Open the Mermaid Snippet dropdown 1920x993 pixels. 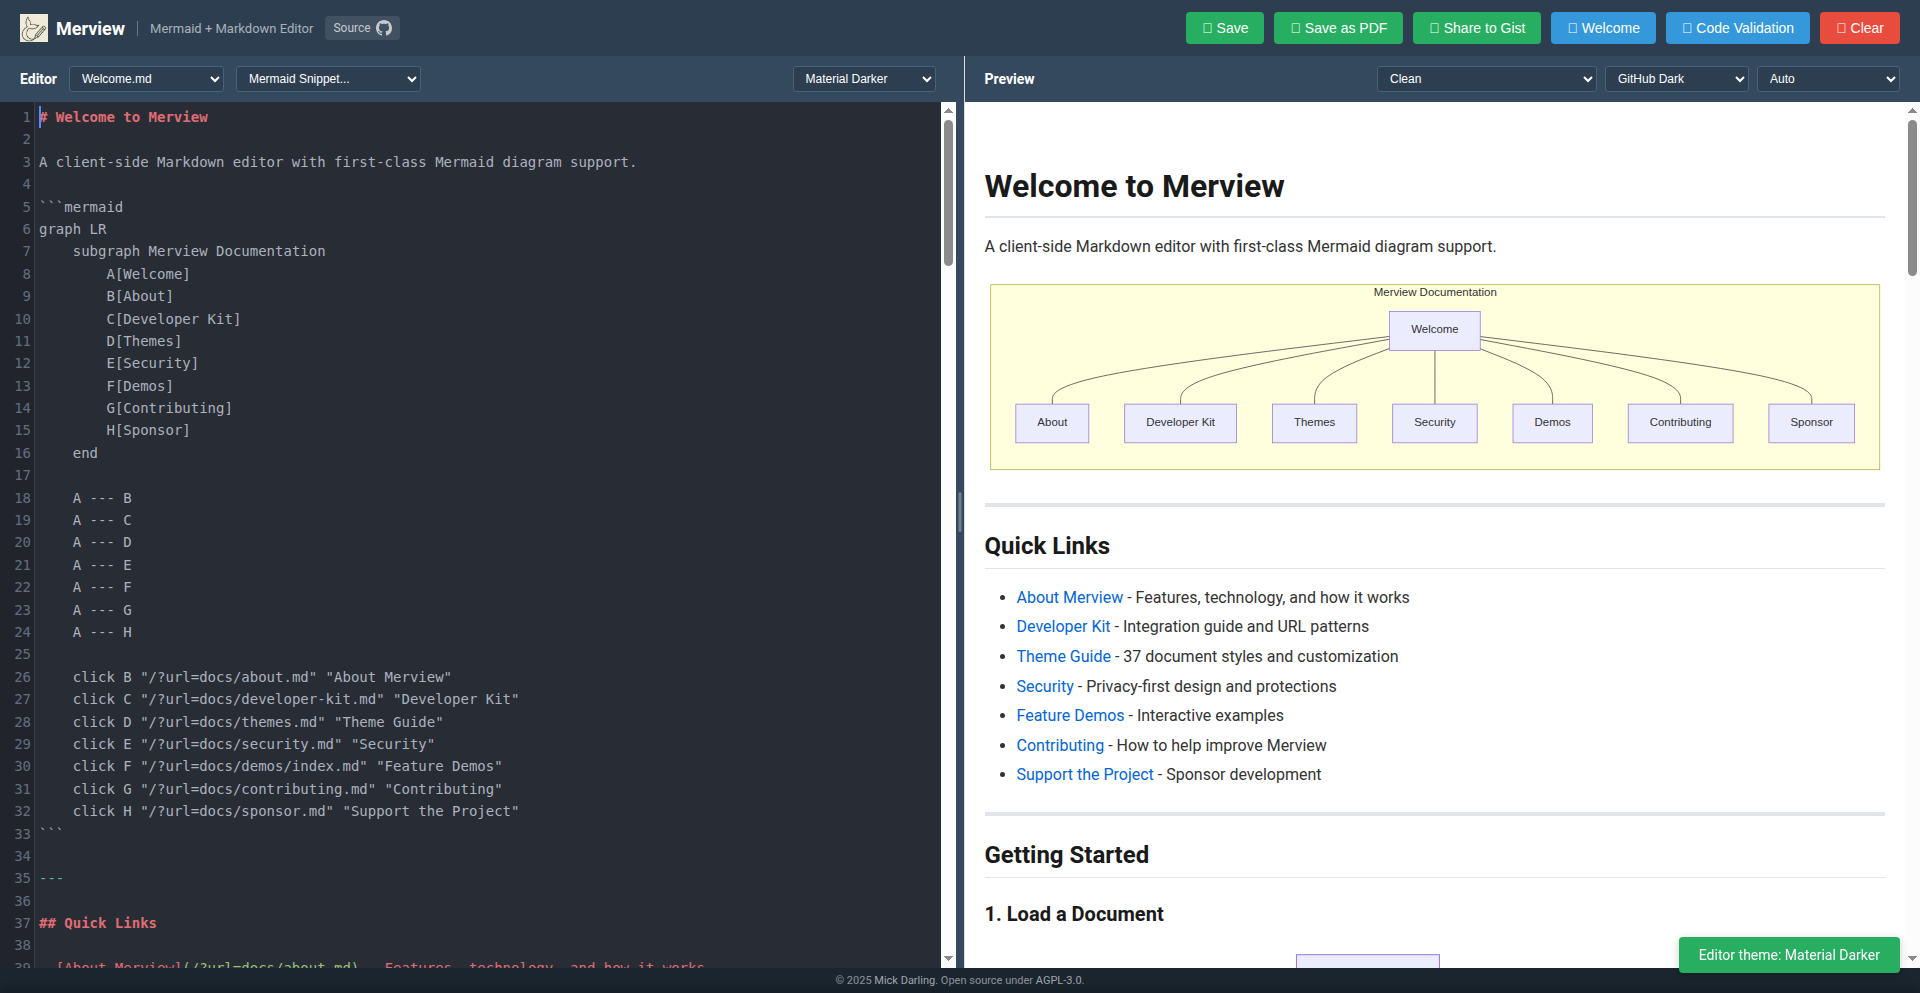tap(327, 79)
